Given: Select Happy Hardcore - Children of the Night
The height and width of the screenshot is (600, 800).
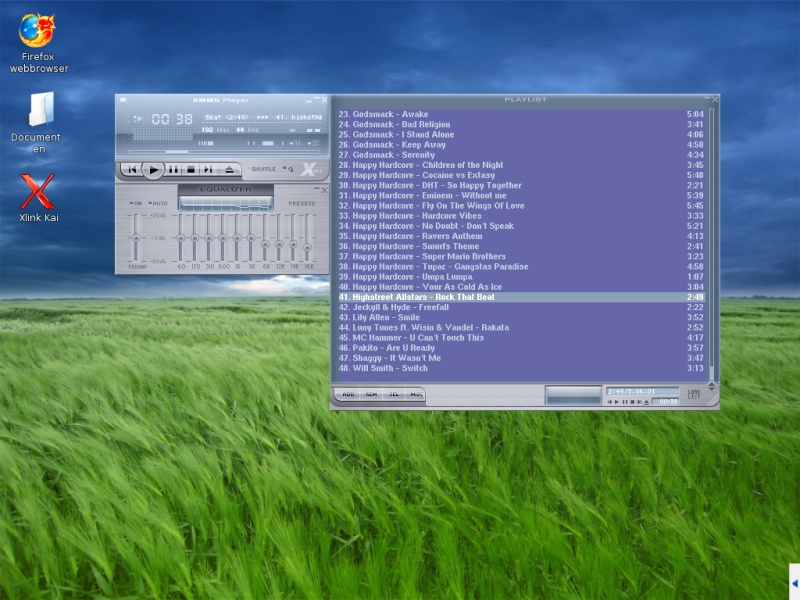Looking at the screenshot, I should (521, 165).
